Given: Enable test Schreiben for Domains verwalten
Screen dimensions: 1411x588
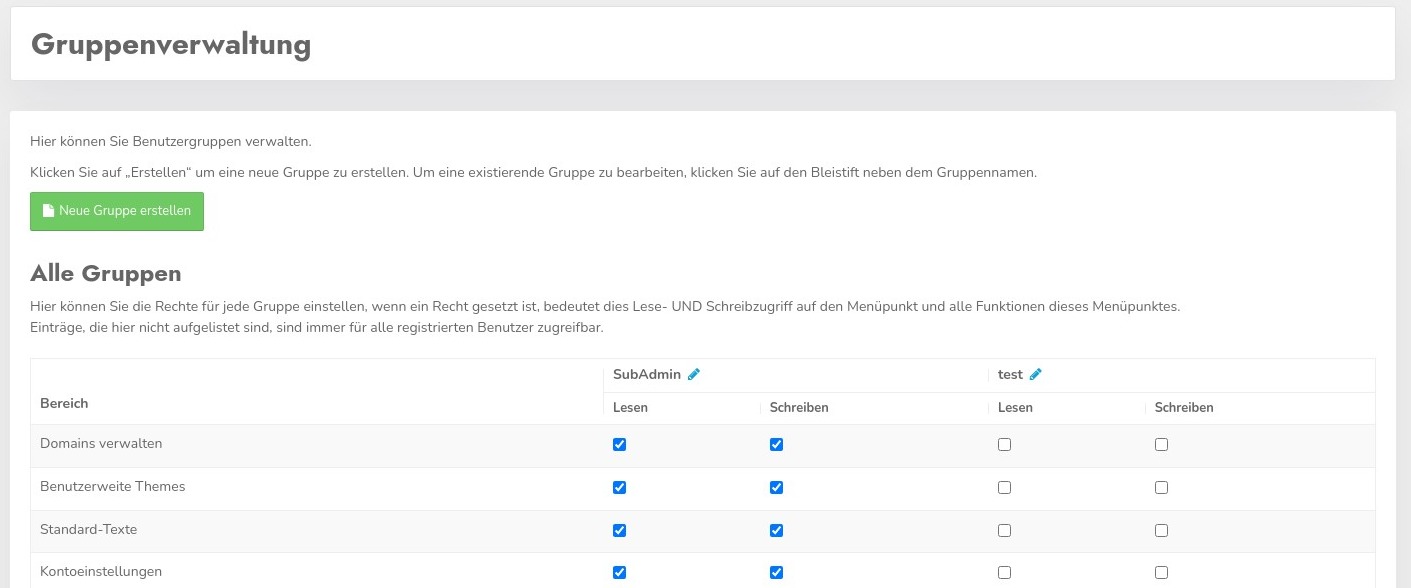Looking at the screenshot, I should point(1161,445).
